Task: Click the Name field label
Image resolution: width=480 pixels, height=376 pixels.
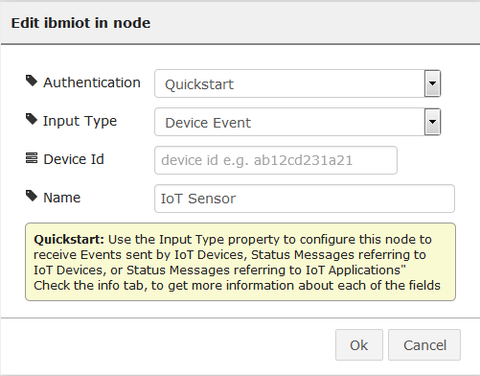Action: 62,198
